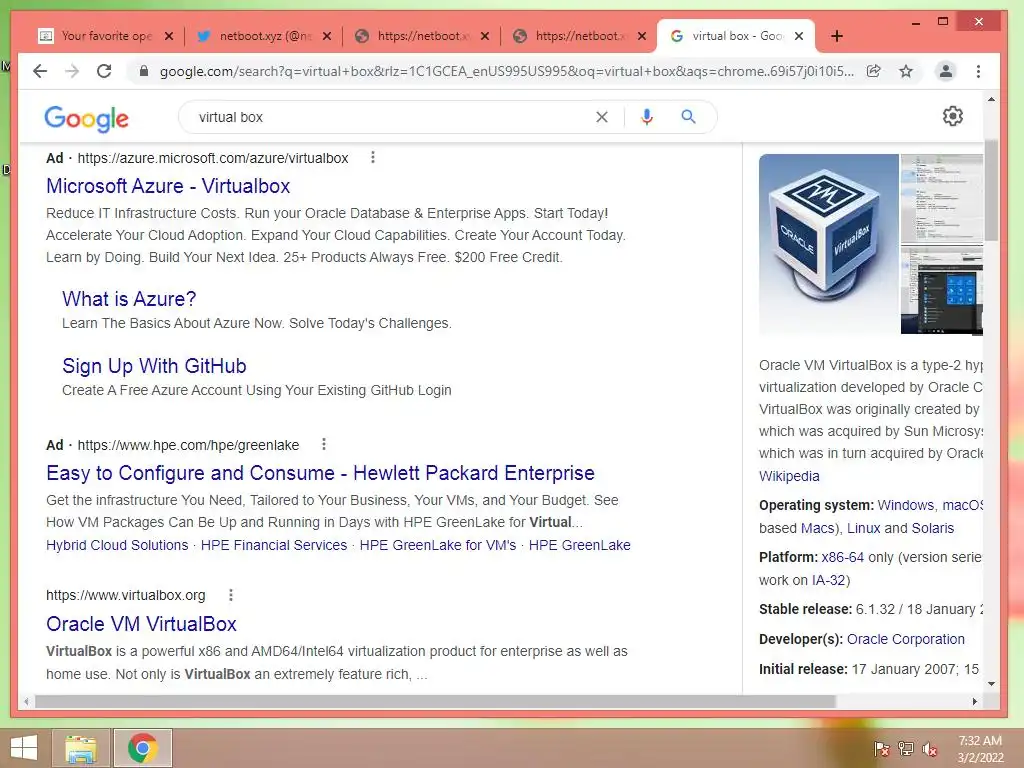This screenshot has width=1024, height=768.
Task: Clear the search box with the X
Action: [x=601, y=117]
